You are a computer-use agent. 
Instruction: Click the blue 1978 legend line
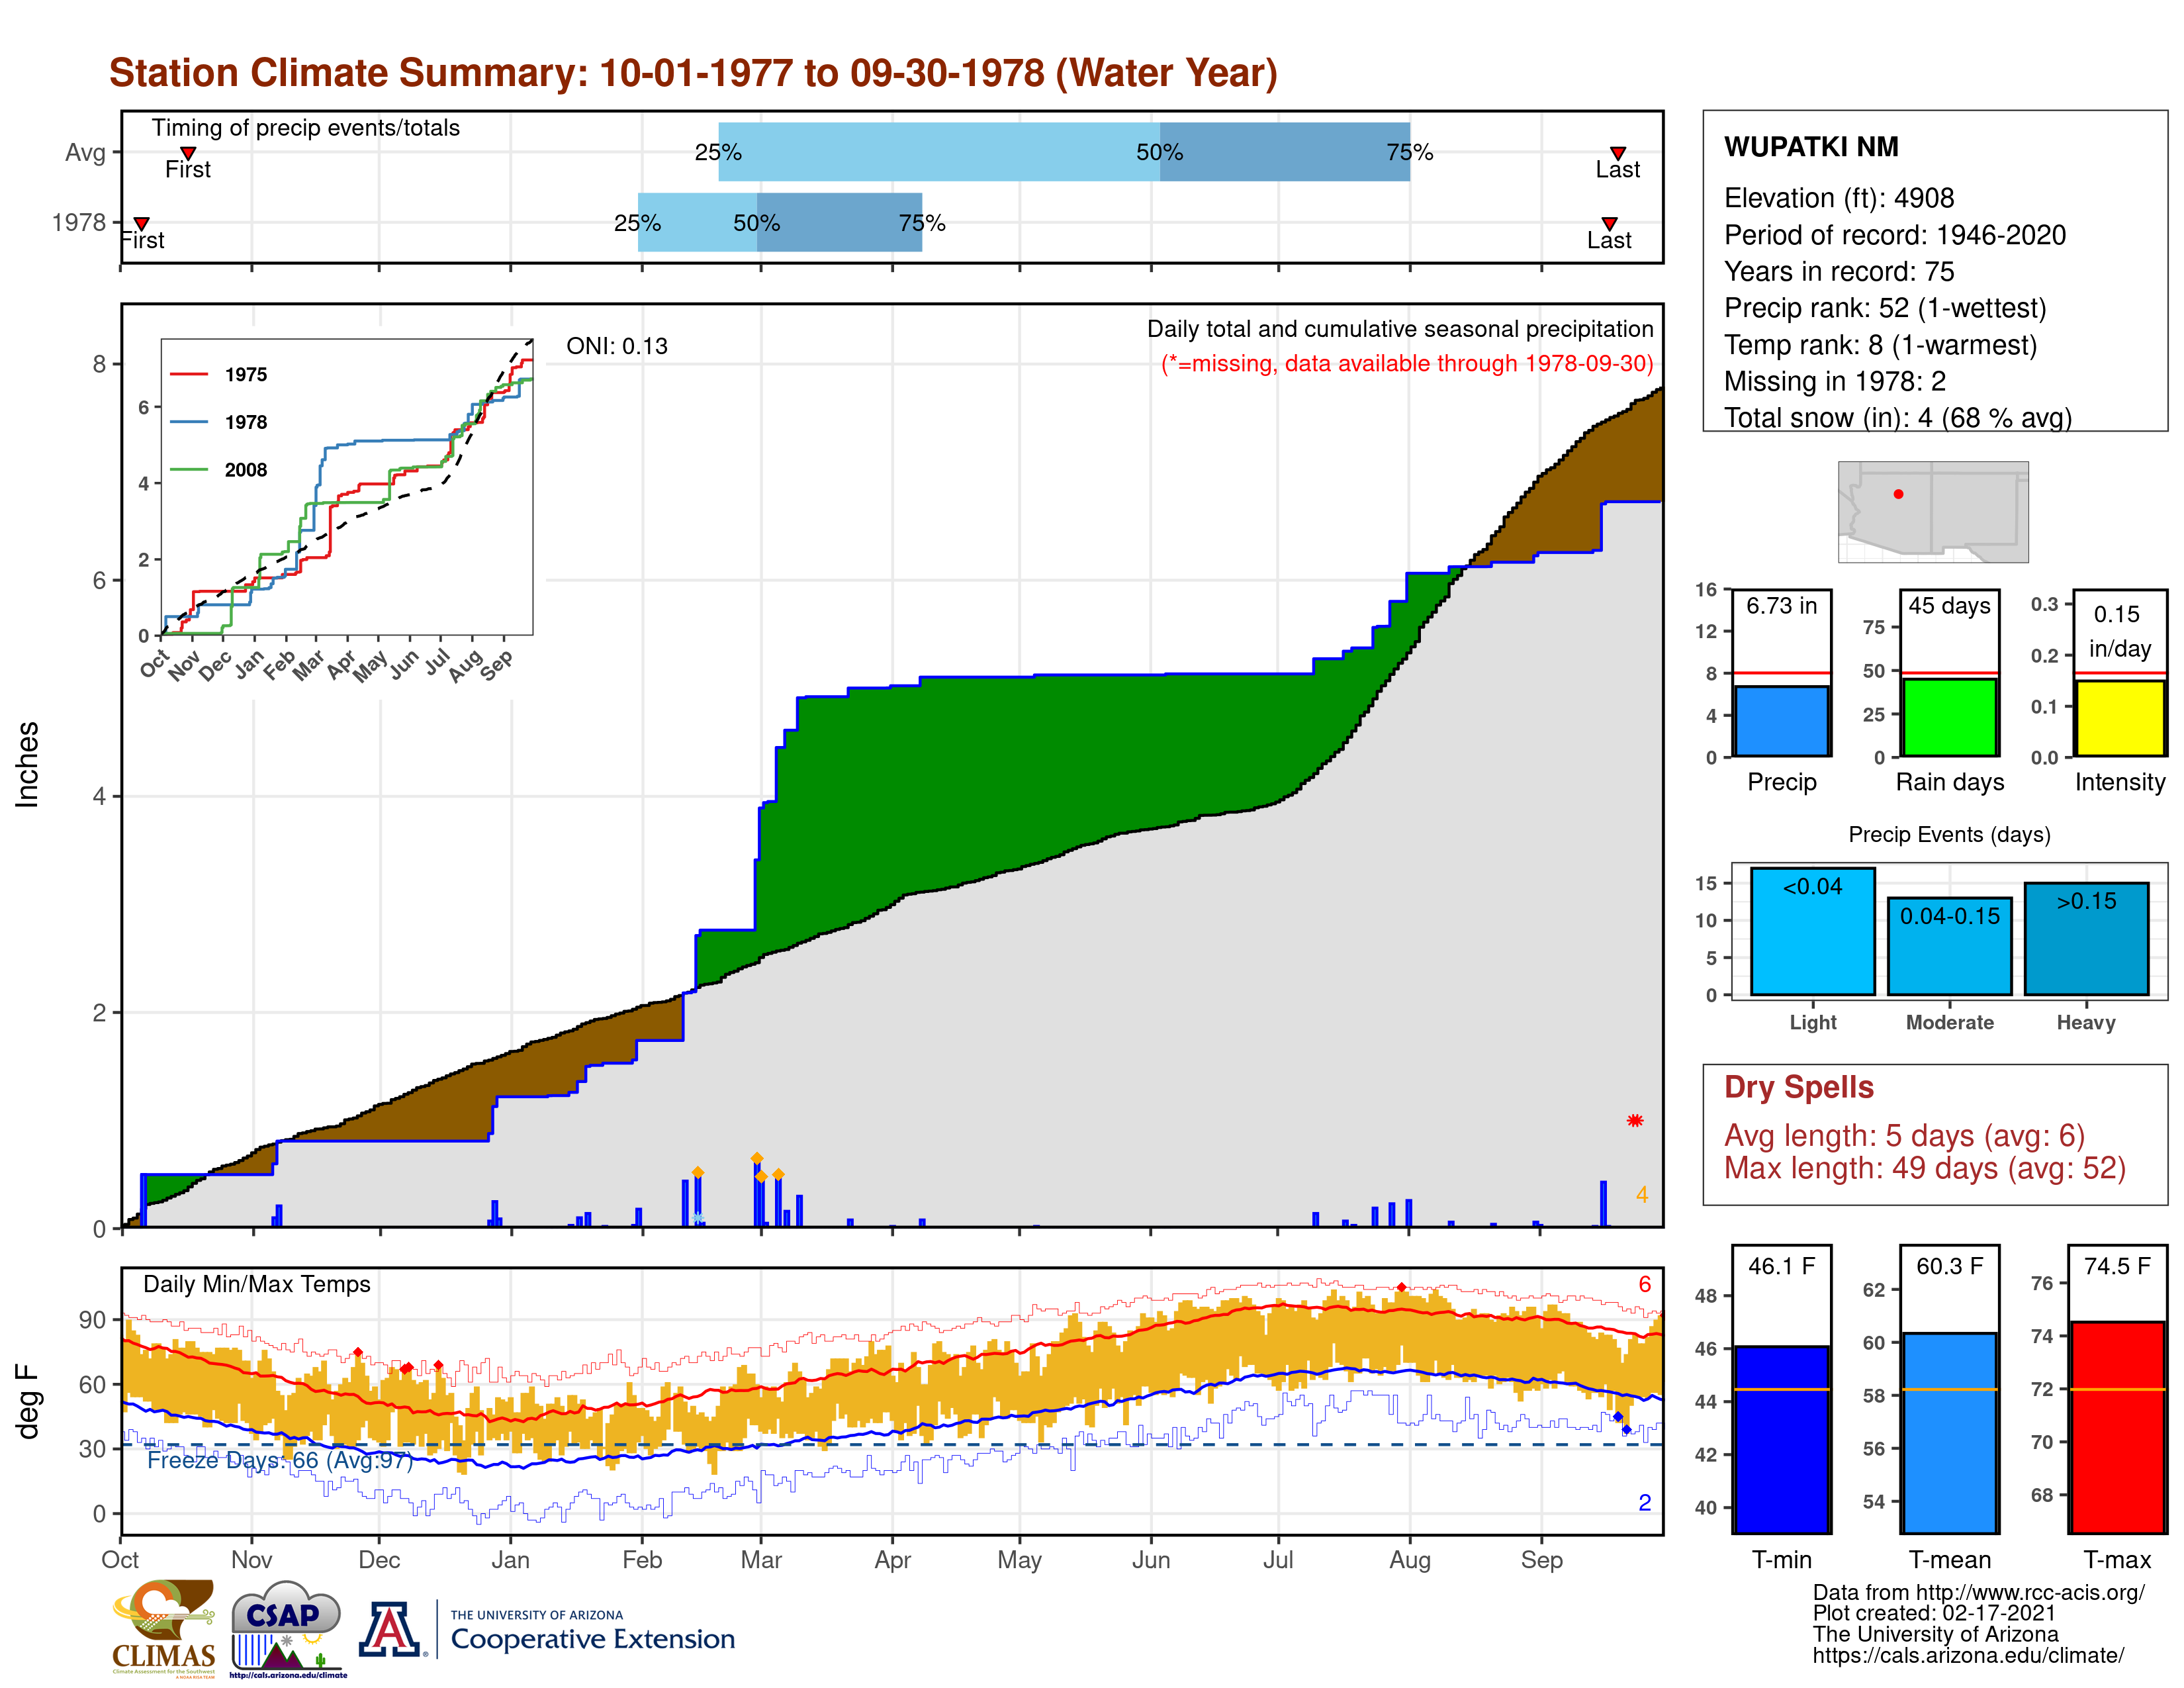pyautogui.click(x=188, y=422)
